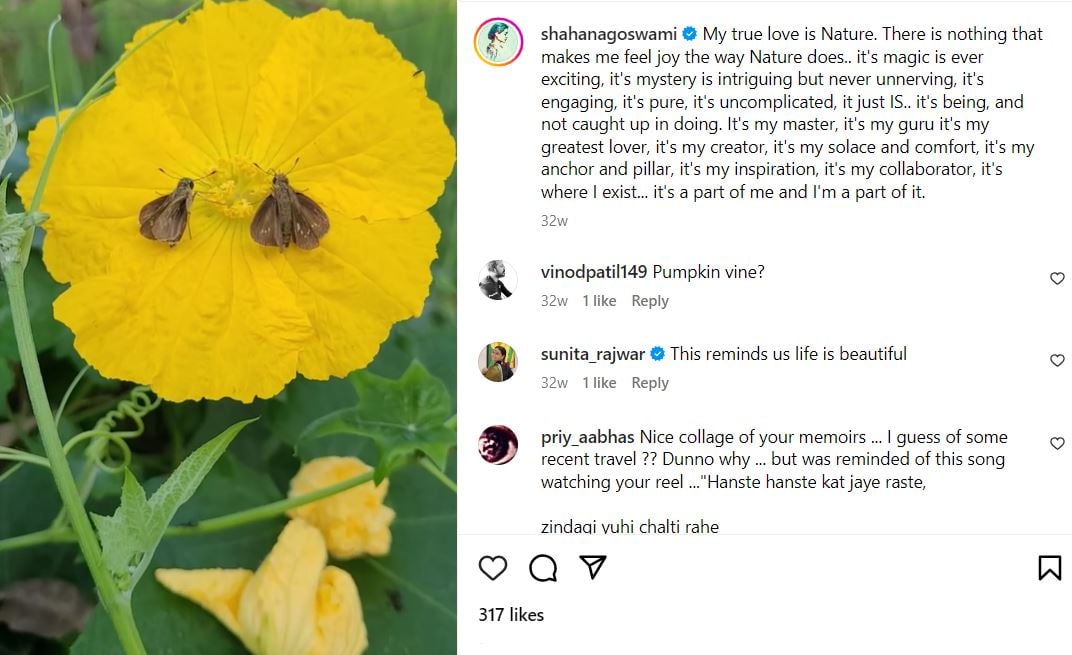Screen dimensions: 1072x655
Task: Reply to sunita_rajwar's comment
Action: click(x=650, y=383)
